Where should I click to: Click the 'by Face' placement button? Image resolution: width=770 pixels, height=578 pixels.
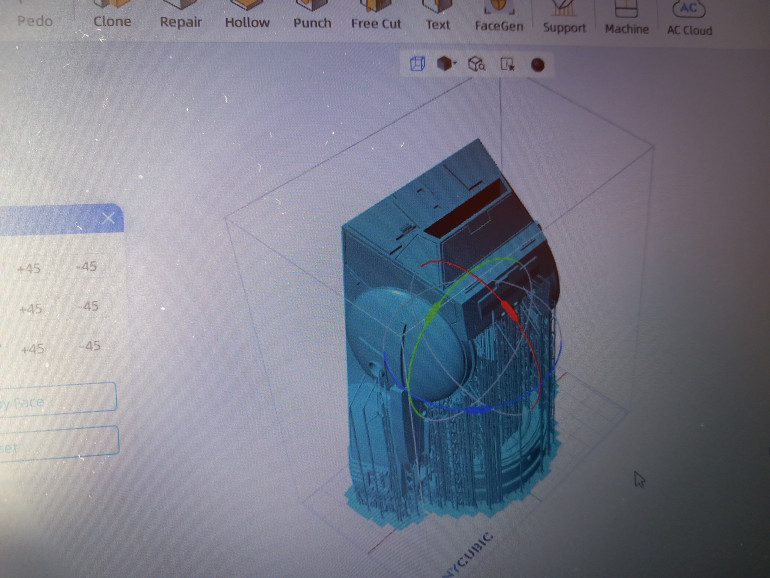click(x=58, y=400)
